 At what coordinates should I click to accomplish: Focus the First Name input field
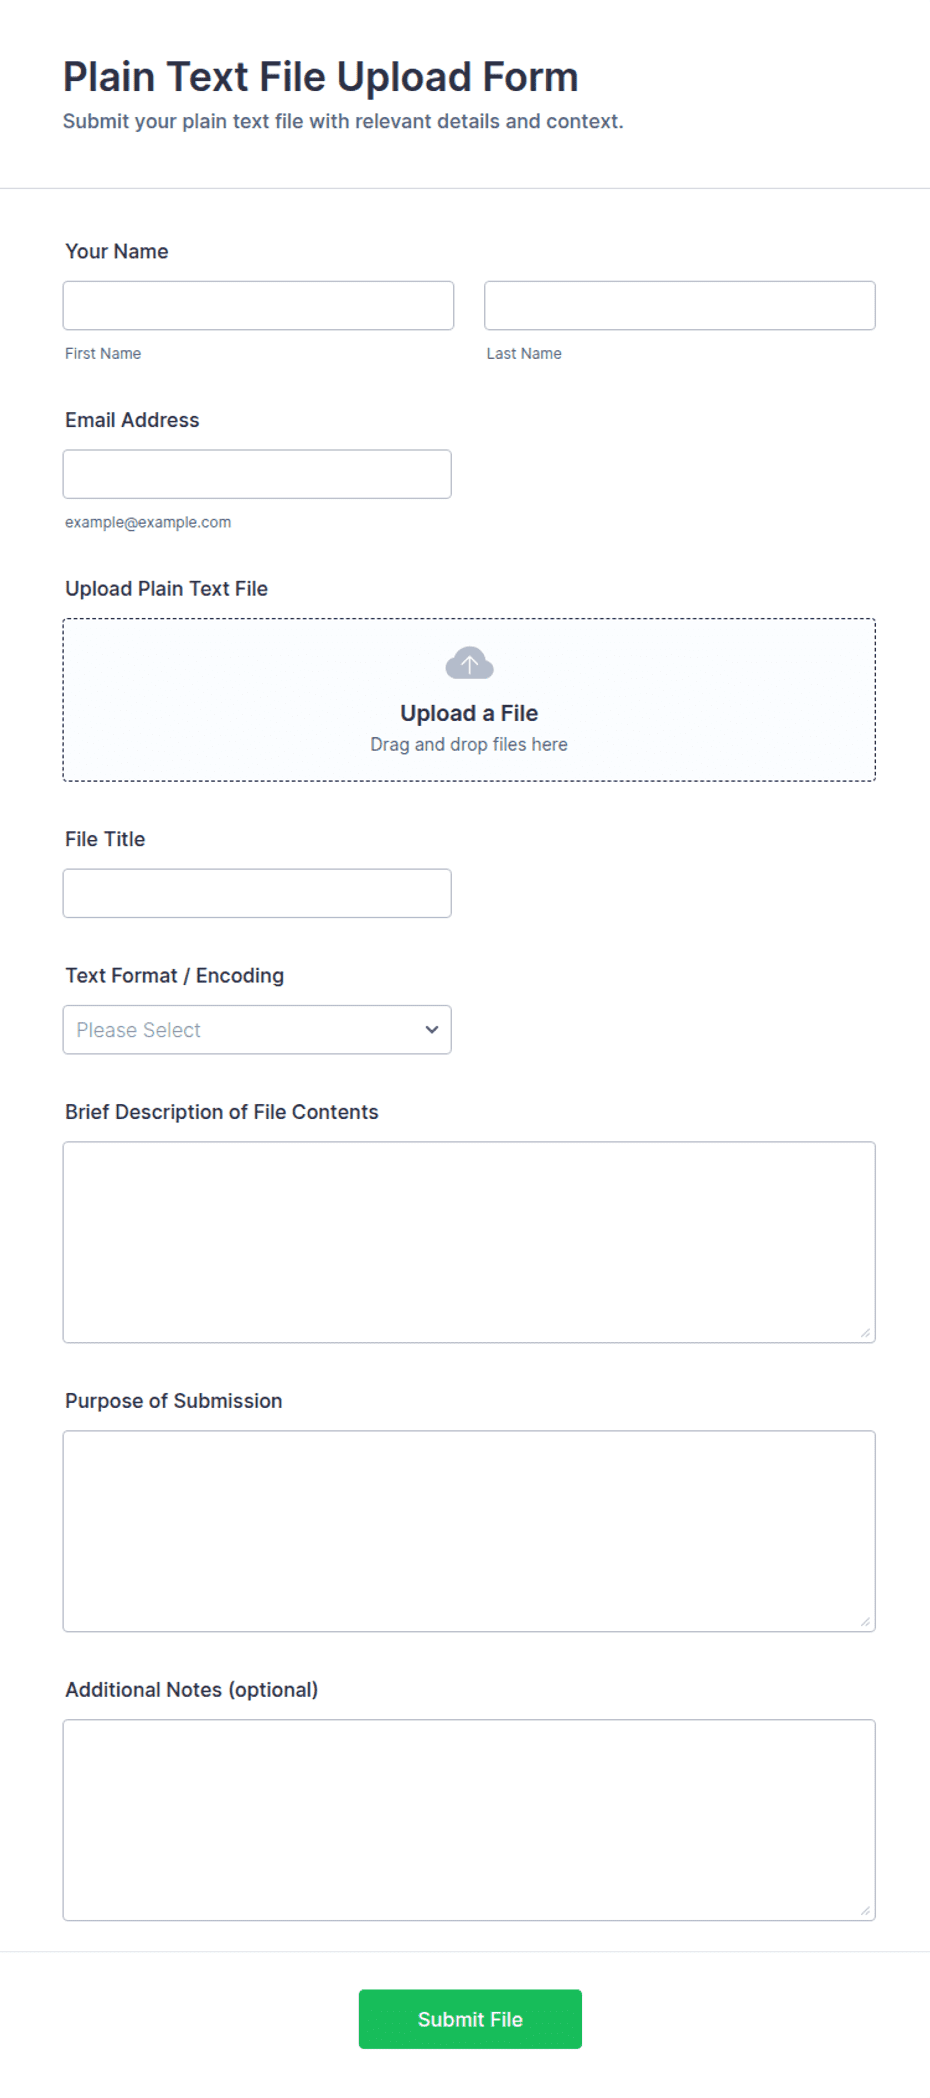click(x=258, y=305)
